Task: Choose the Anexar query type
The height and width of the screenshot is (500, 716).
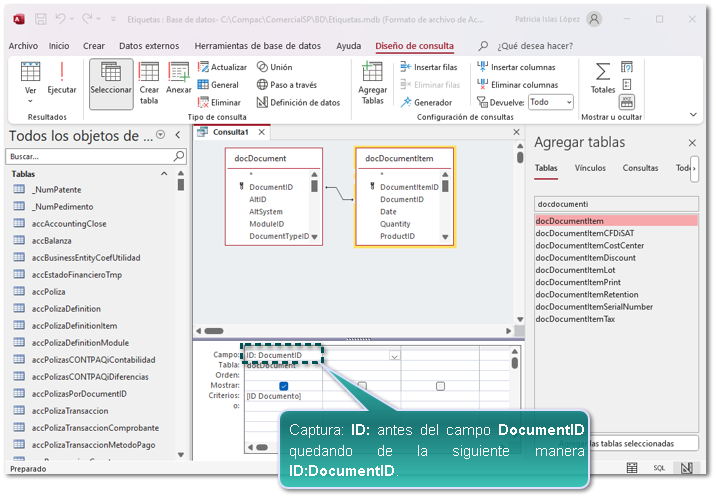Action: click(x=179, y=78)
